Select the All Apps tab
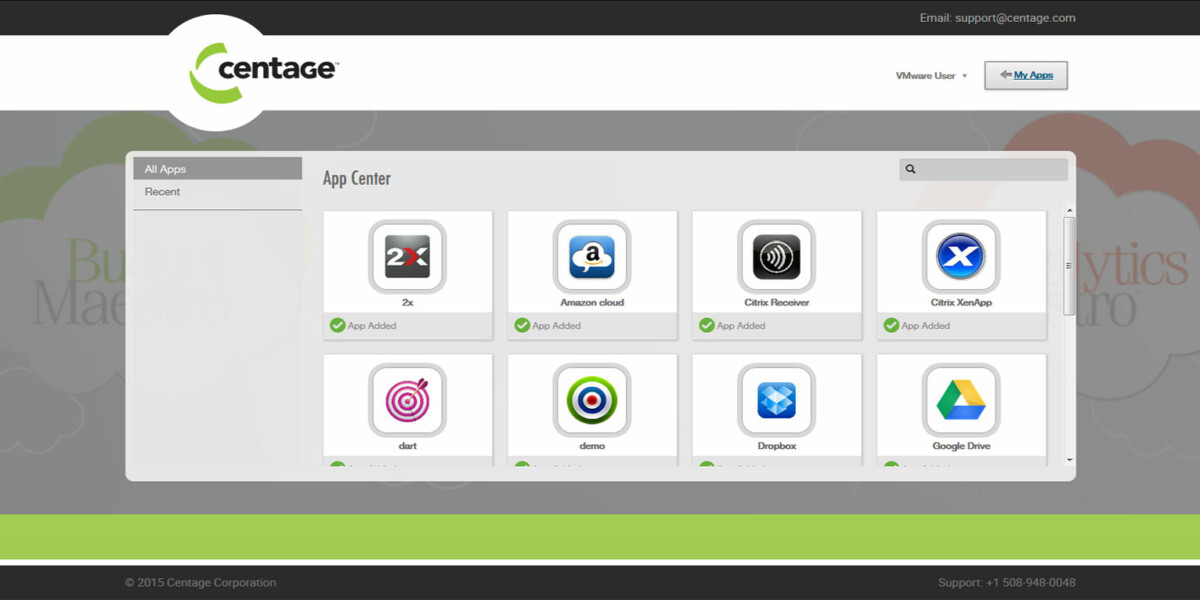The height and width of the screenshot is (600, 1200). (217, 169)
